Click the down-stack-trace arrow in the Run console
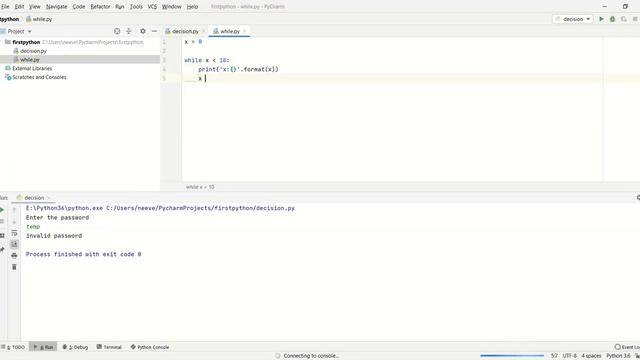Screen dimensions: 640x360 coord(14,221)
